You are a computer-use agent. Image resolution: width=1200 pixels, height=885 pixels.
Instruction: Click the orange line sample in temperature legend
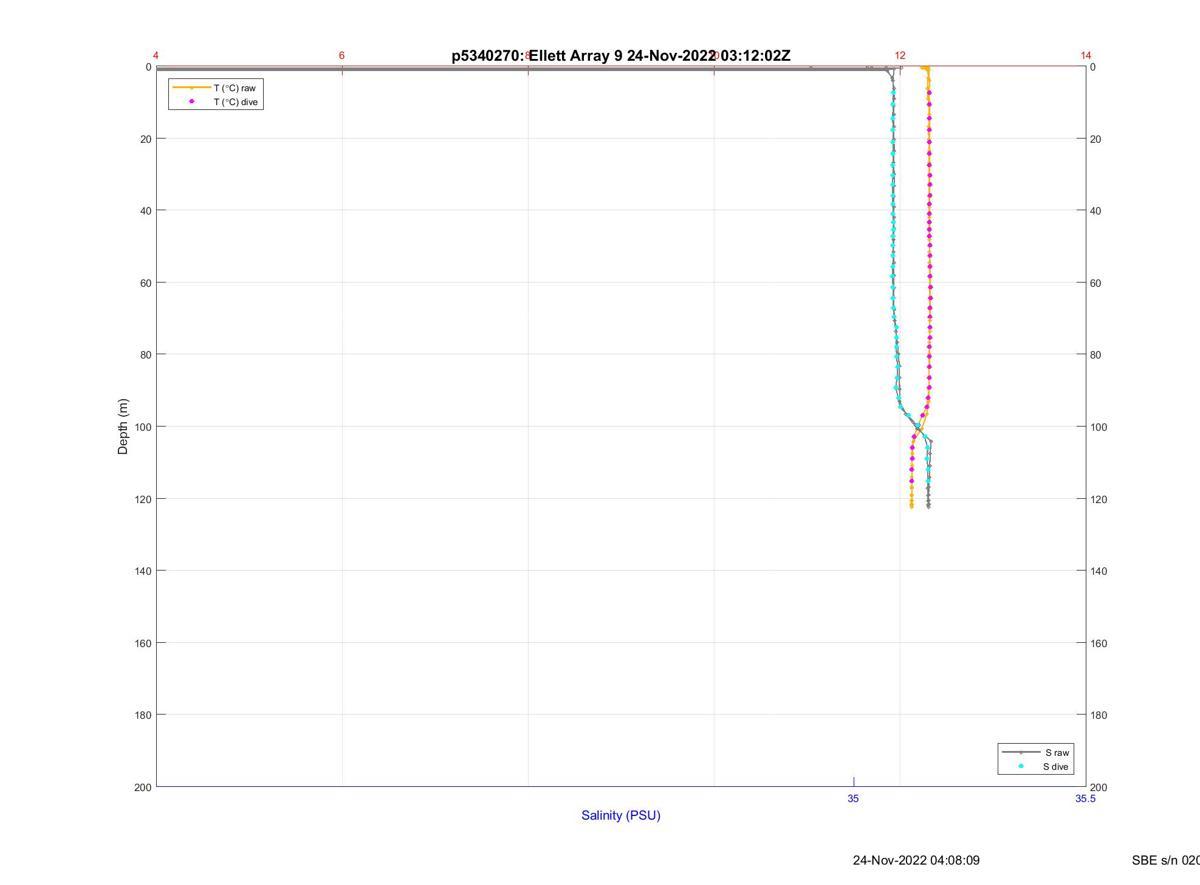[192, 88]
